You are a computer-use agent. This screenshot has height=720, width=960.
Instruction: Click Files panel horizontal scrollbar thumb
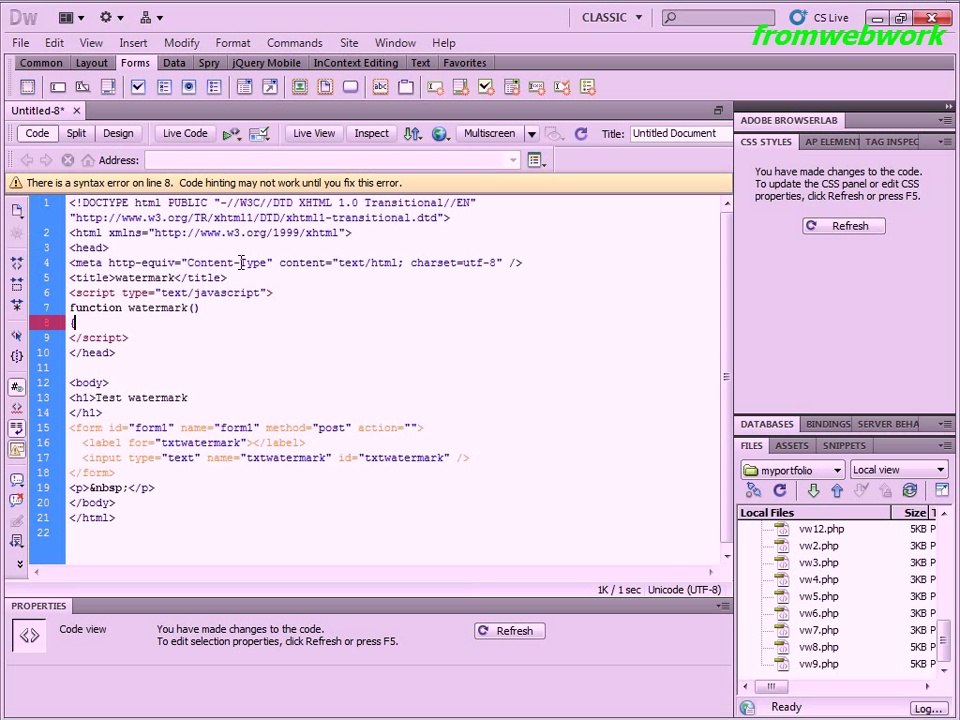tap(771, 686)
